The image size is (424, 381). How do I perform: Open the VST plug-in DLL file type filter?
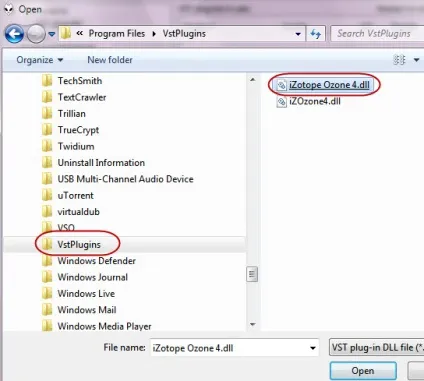coord(376,348)
